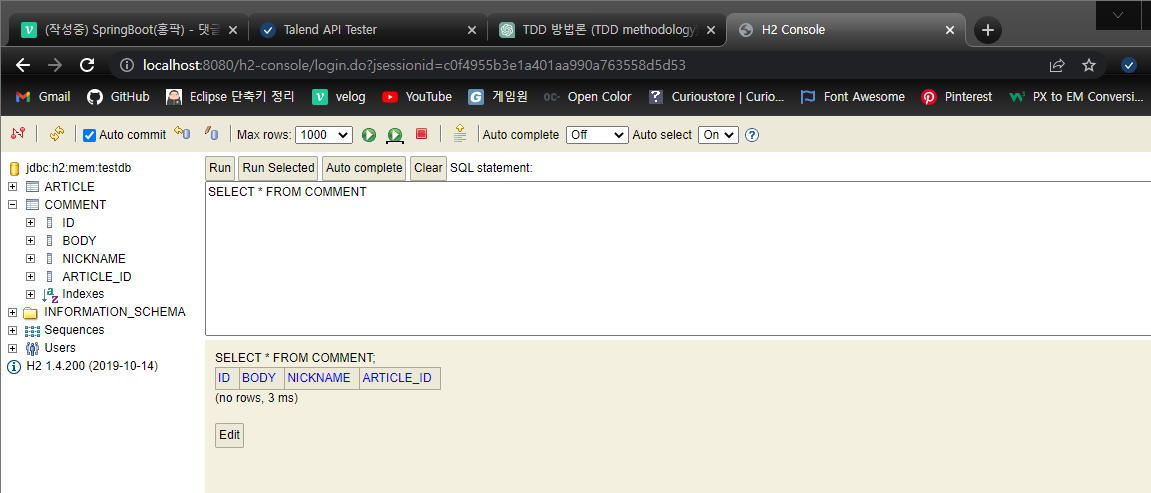Click the Edit button below results

229,435
